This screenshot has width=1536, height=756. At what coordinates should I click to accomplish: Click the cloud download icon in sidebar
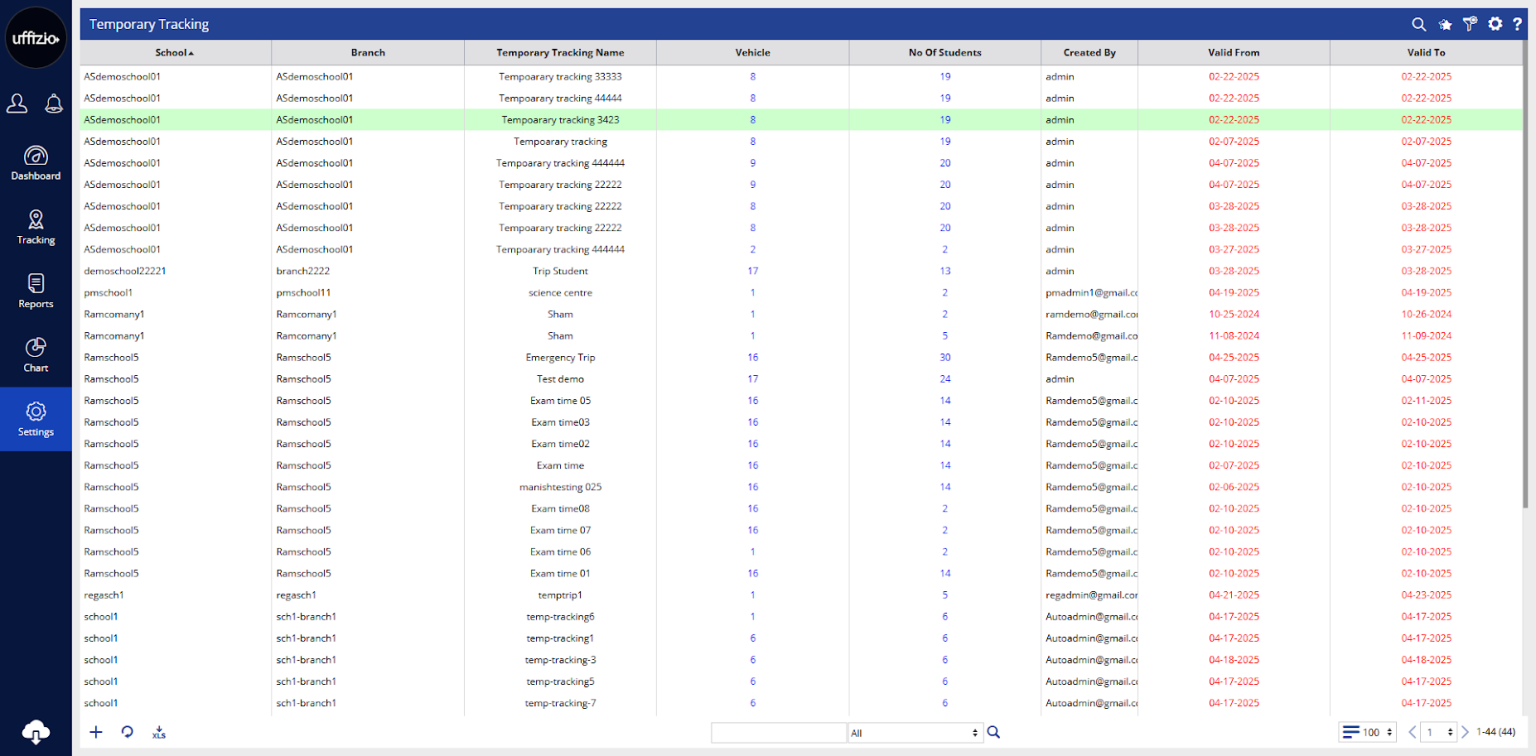click(35, 732)
